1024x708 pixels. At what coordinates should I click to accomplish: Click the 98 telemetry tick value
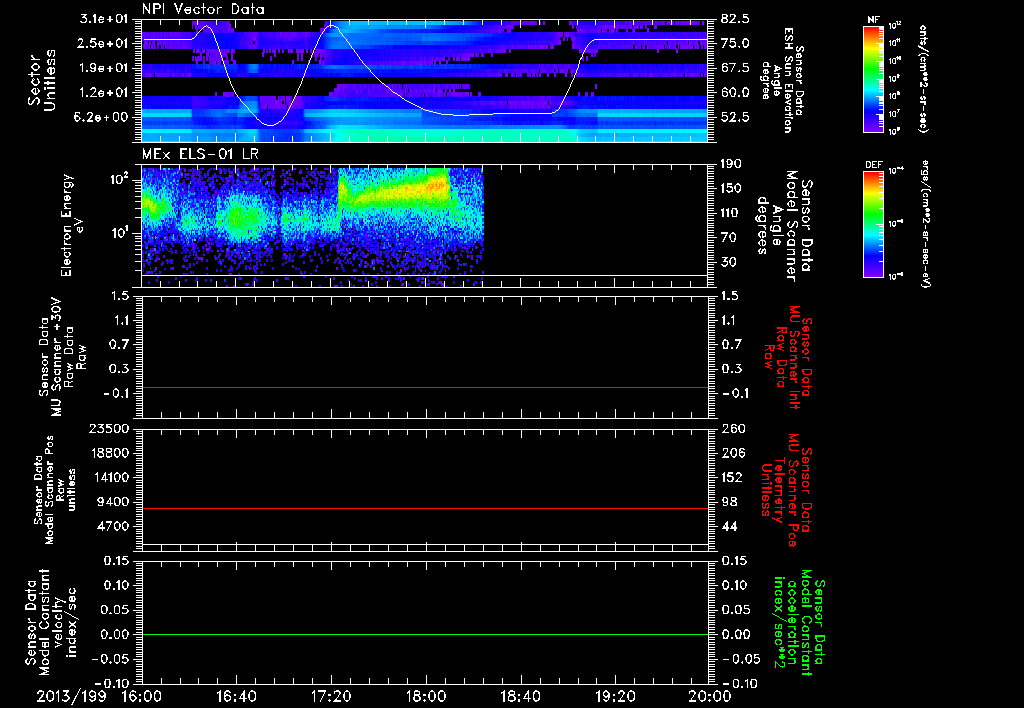(729, 502)
